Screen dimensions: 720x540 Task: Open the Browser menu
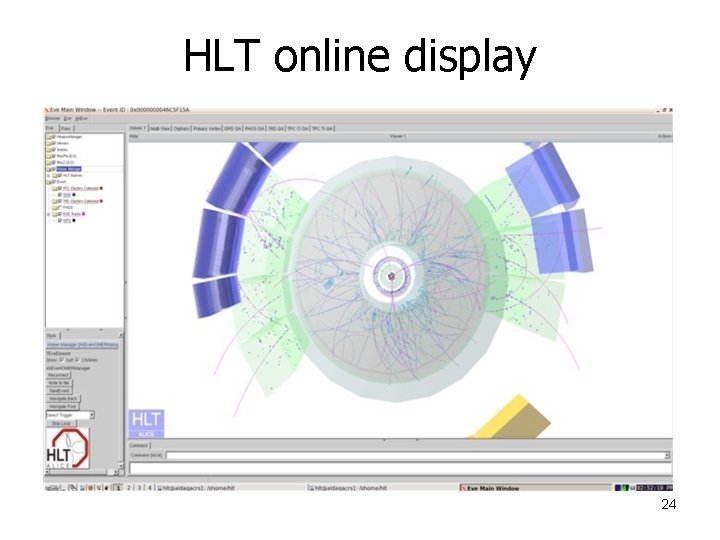pyautogui.click(x=52, y=118)
